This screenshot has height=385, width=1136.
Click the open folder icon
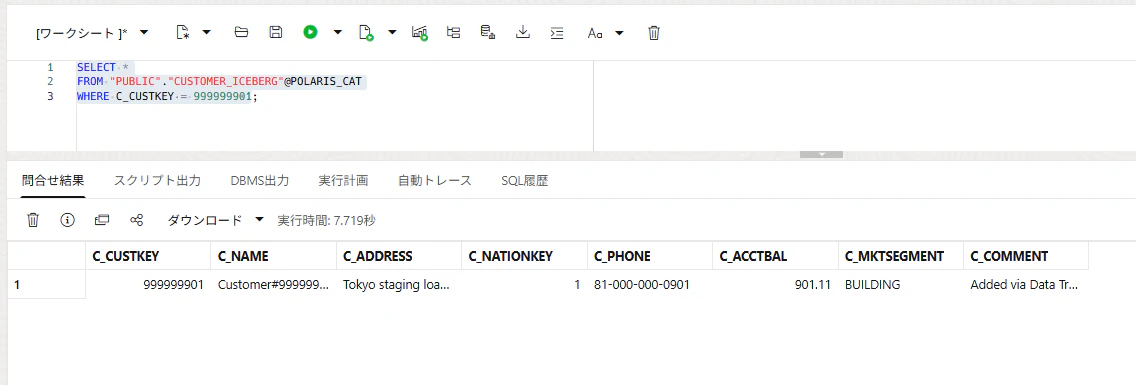coord(241,32)
